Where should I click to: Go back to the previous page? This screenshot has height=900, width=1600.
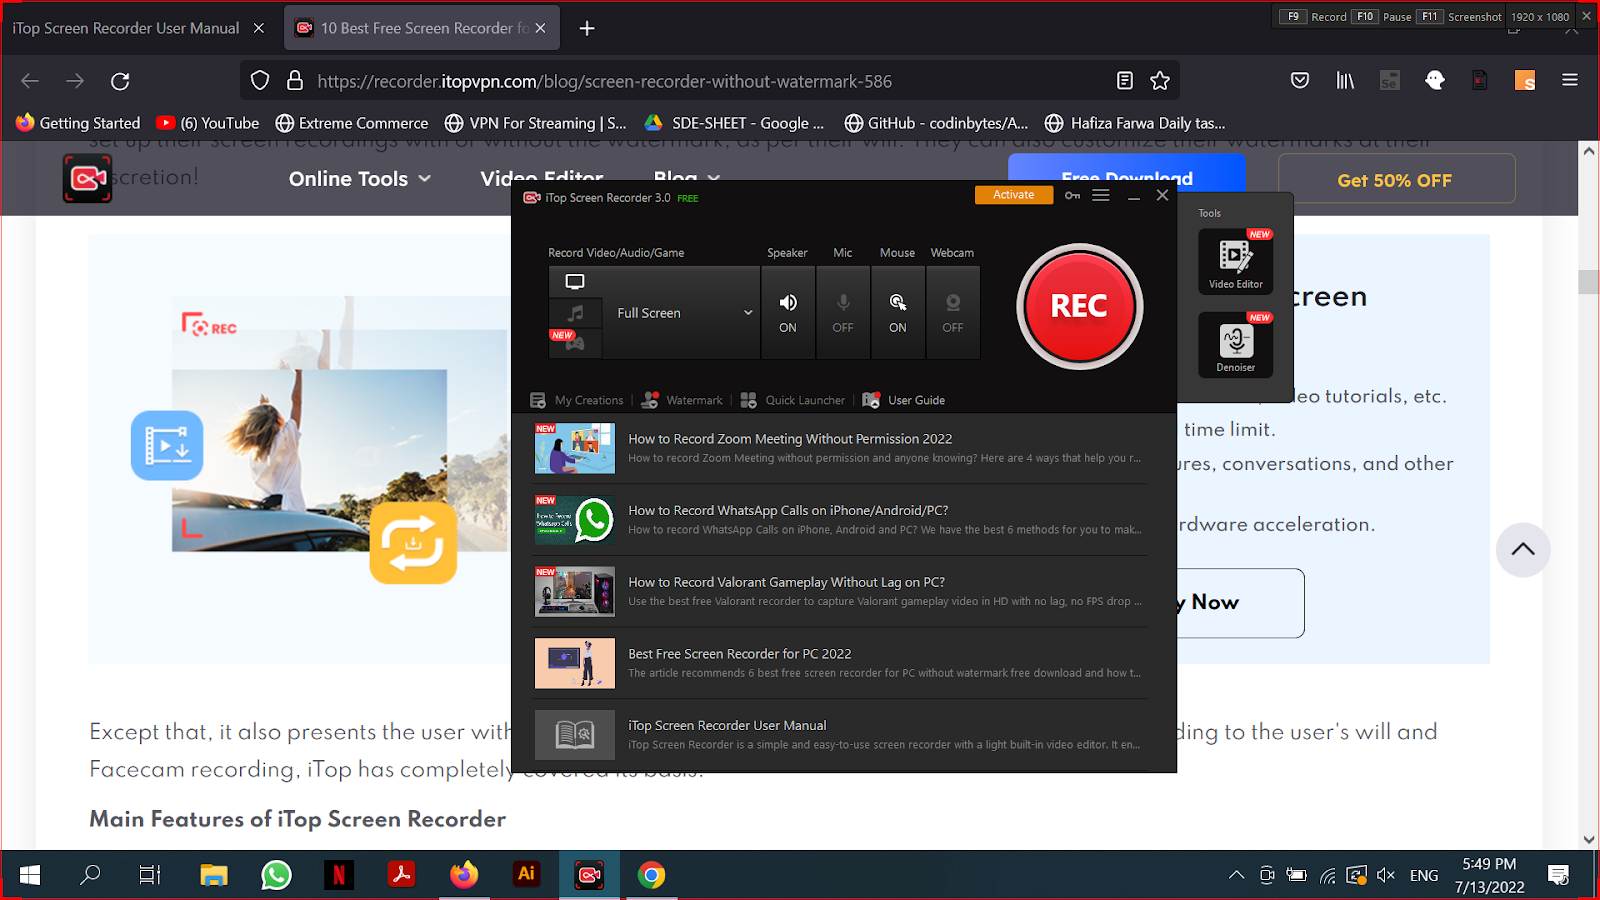tap(30, 81)
